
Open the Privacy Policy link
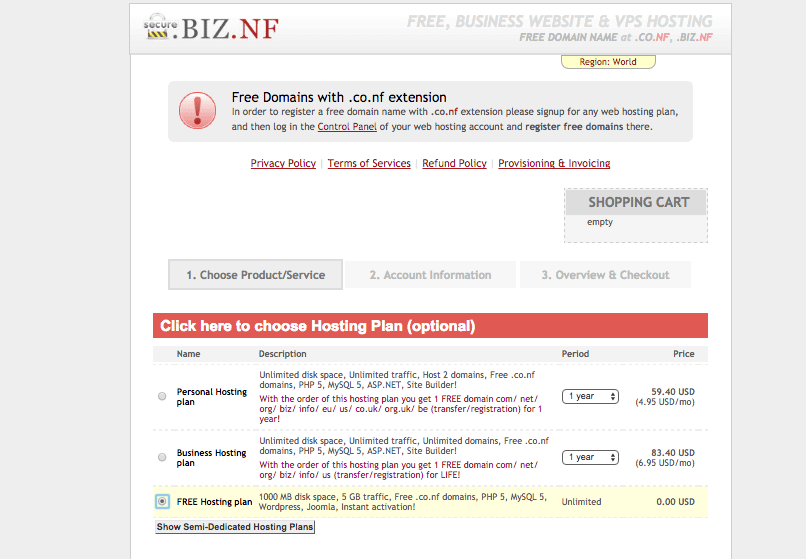point(283,163)
